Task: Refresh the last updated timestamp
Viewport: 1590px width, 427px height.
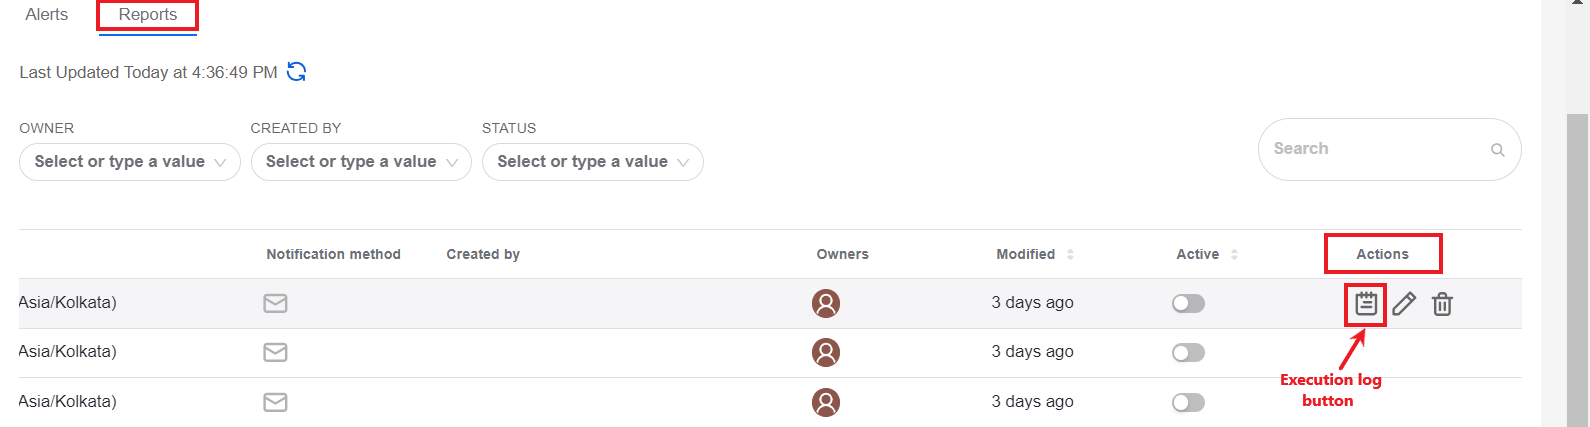Action: click(296, 72)
